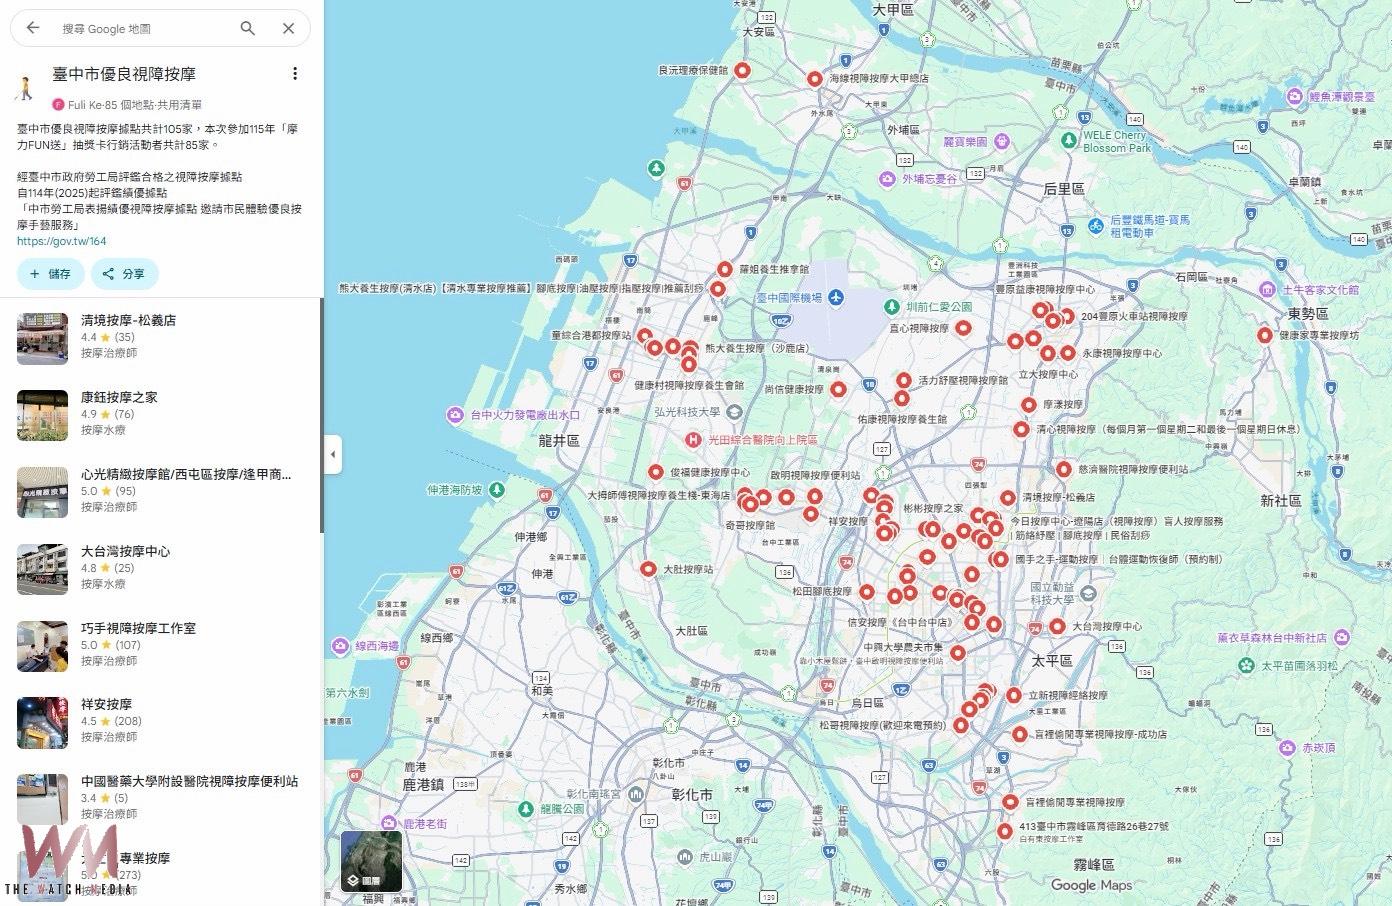The width and height of the screenshot is (1392, 906).
Task: Click the 良沅理療保健館 map pin
Action: pos(742,70)
